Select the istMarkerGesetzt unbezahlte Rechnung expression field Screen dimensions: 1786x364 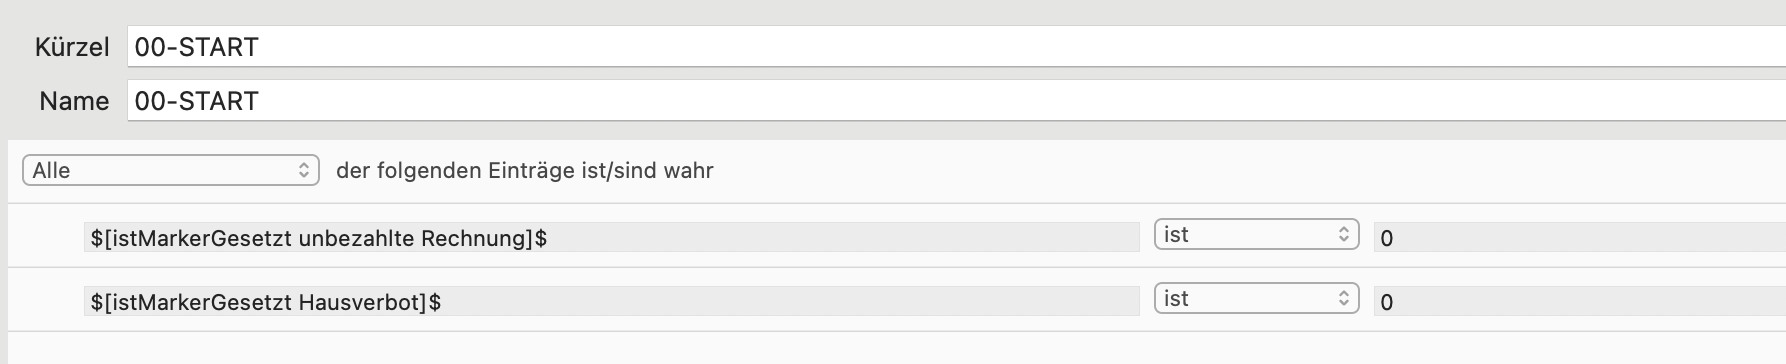coord(612,237)
